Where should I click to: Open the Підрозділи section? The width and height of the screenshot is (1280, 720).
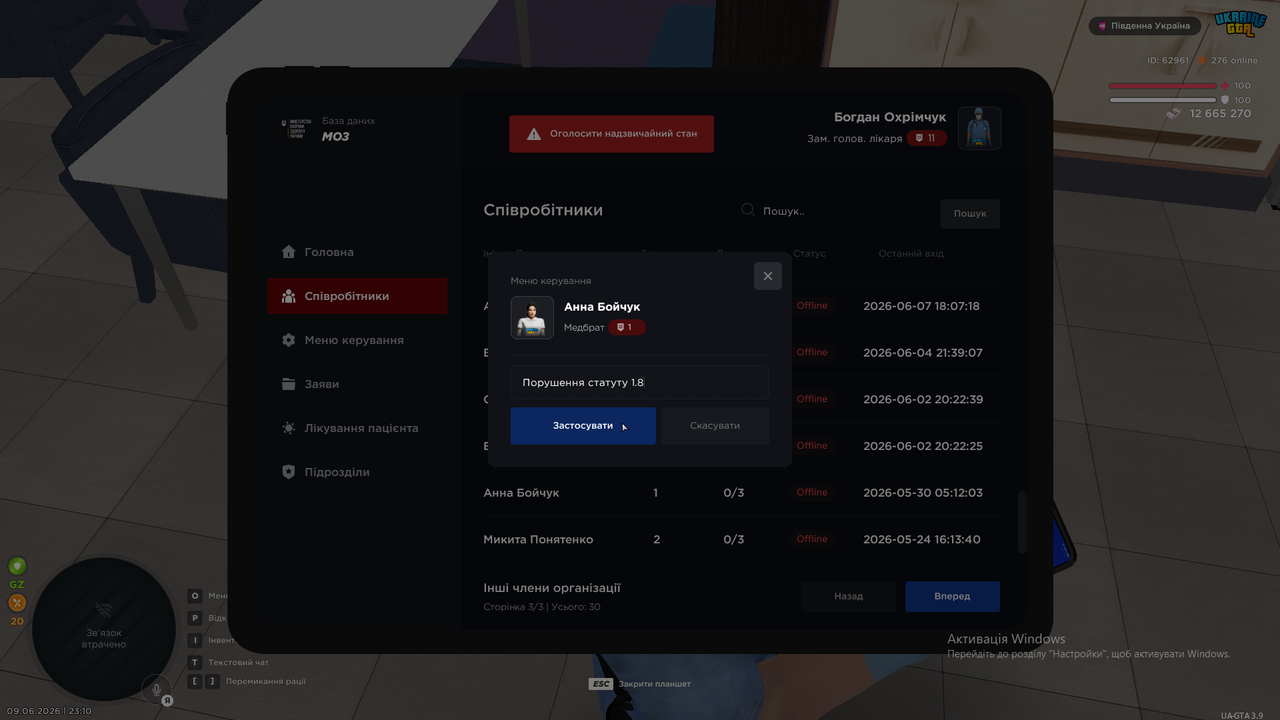(x=357, y=472)
